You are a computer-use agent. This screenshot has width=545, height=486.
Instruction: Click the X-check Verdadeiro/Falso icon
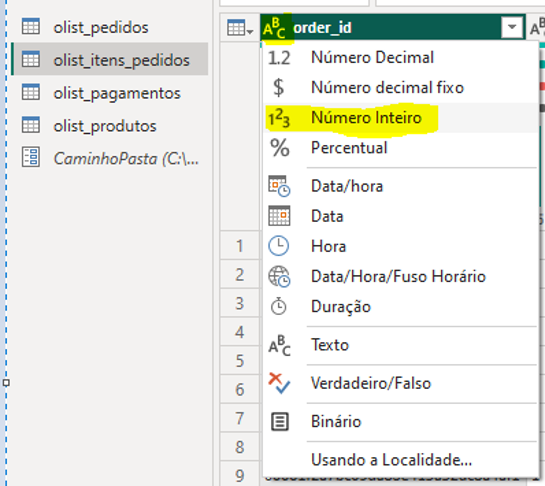click(x=279, y=383)
